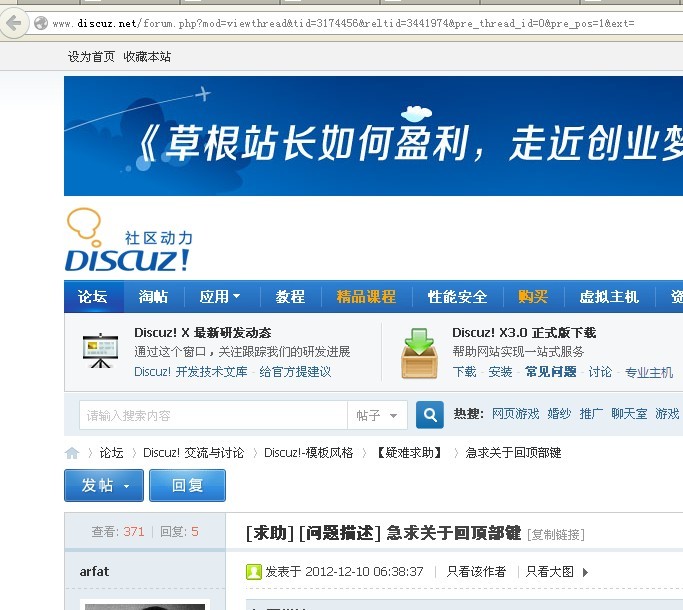Click the 常见问题 link
Image resolution: width=683 pixels, height=610 pixels.
[x=551, y=372]
